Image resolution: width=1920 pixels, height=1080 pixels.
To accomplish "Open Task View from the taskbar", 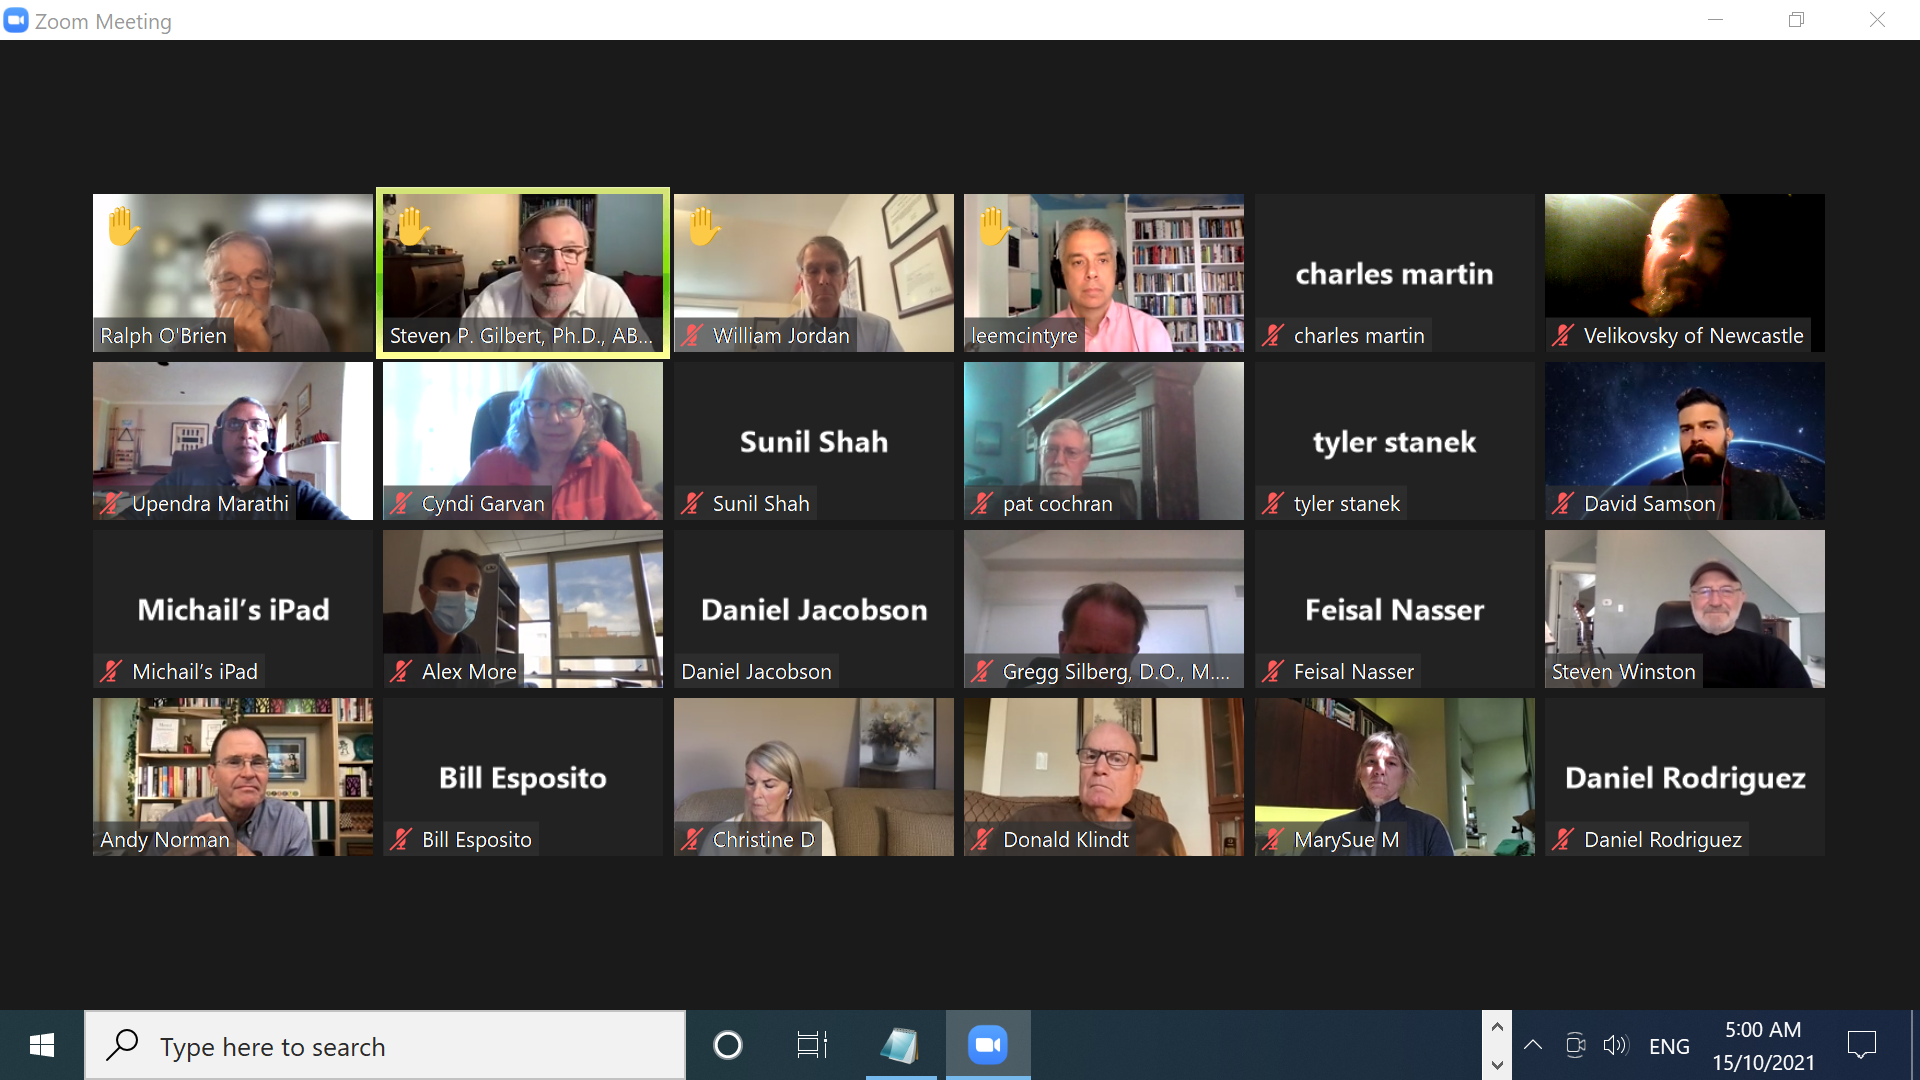I will (812, 1046).
